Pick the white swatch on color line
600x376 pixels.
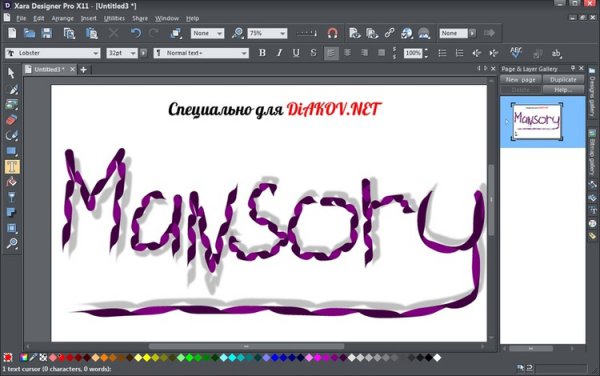[437, 358]
